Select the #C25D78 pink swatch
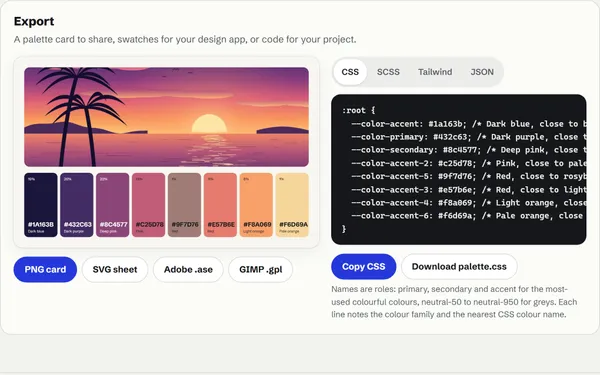The width and height of the screenshot is (600, 375). pos(148,205)
